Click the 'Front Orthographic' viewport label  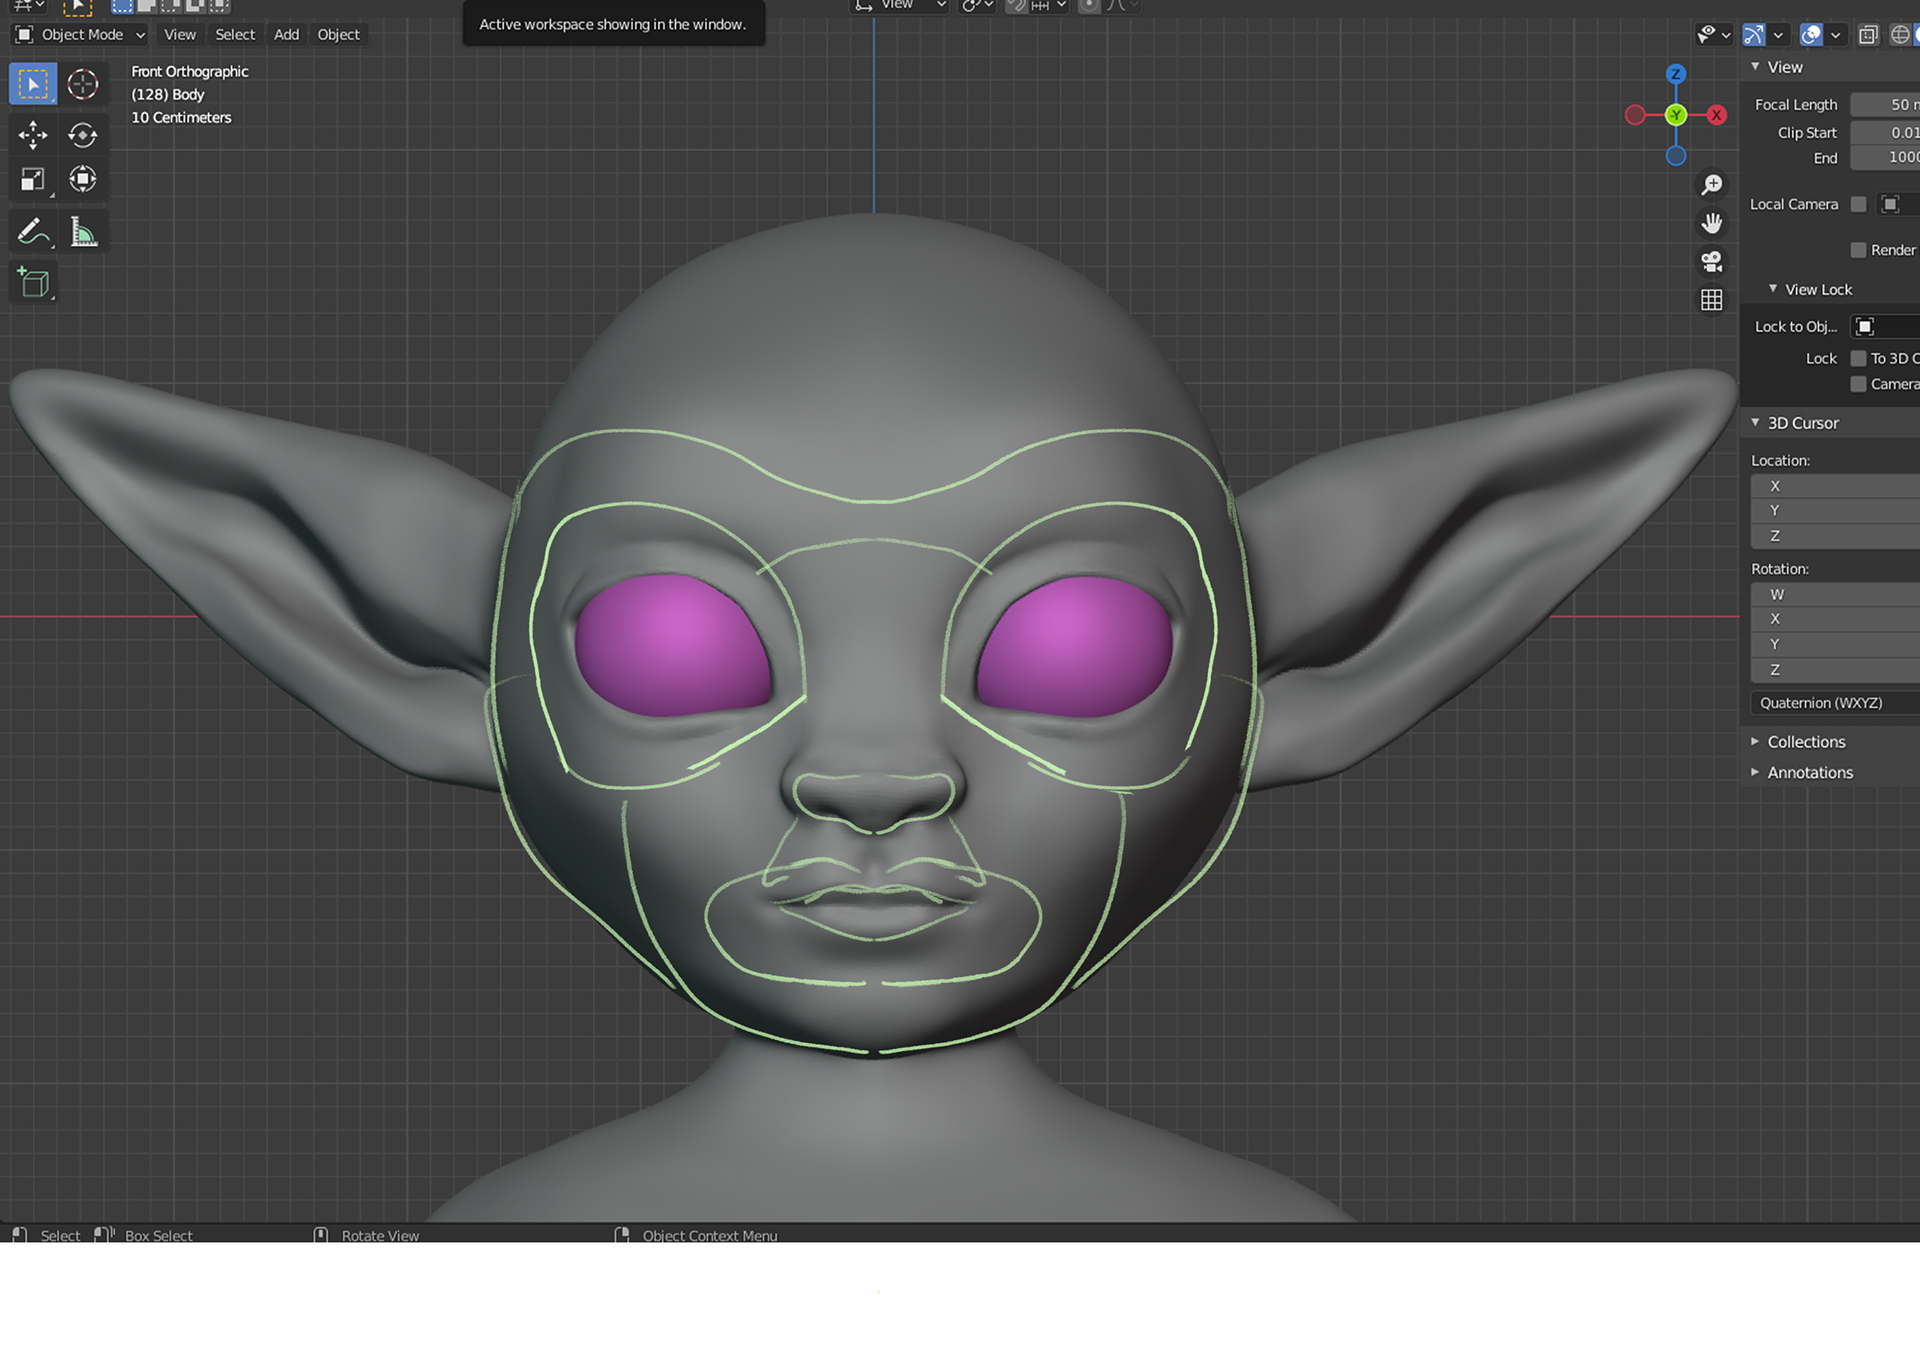190,72
